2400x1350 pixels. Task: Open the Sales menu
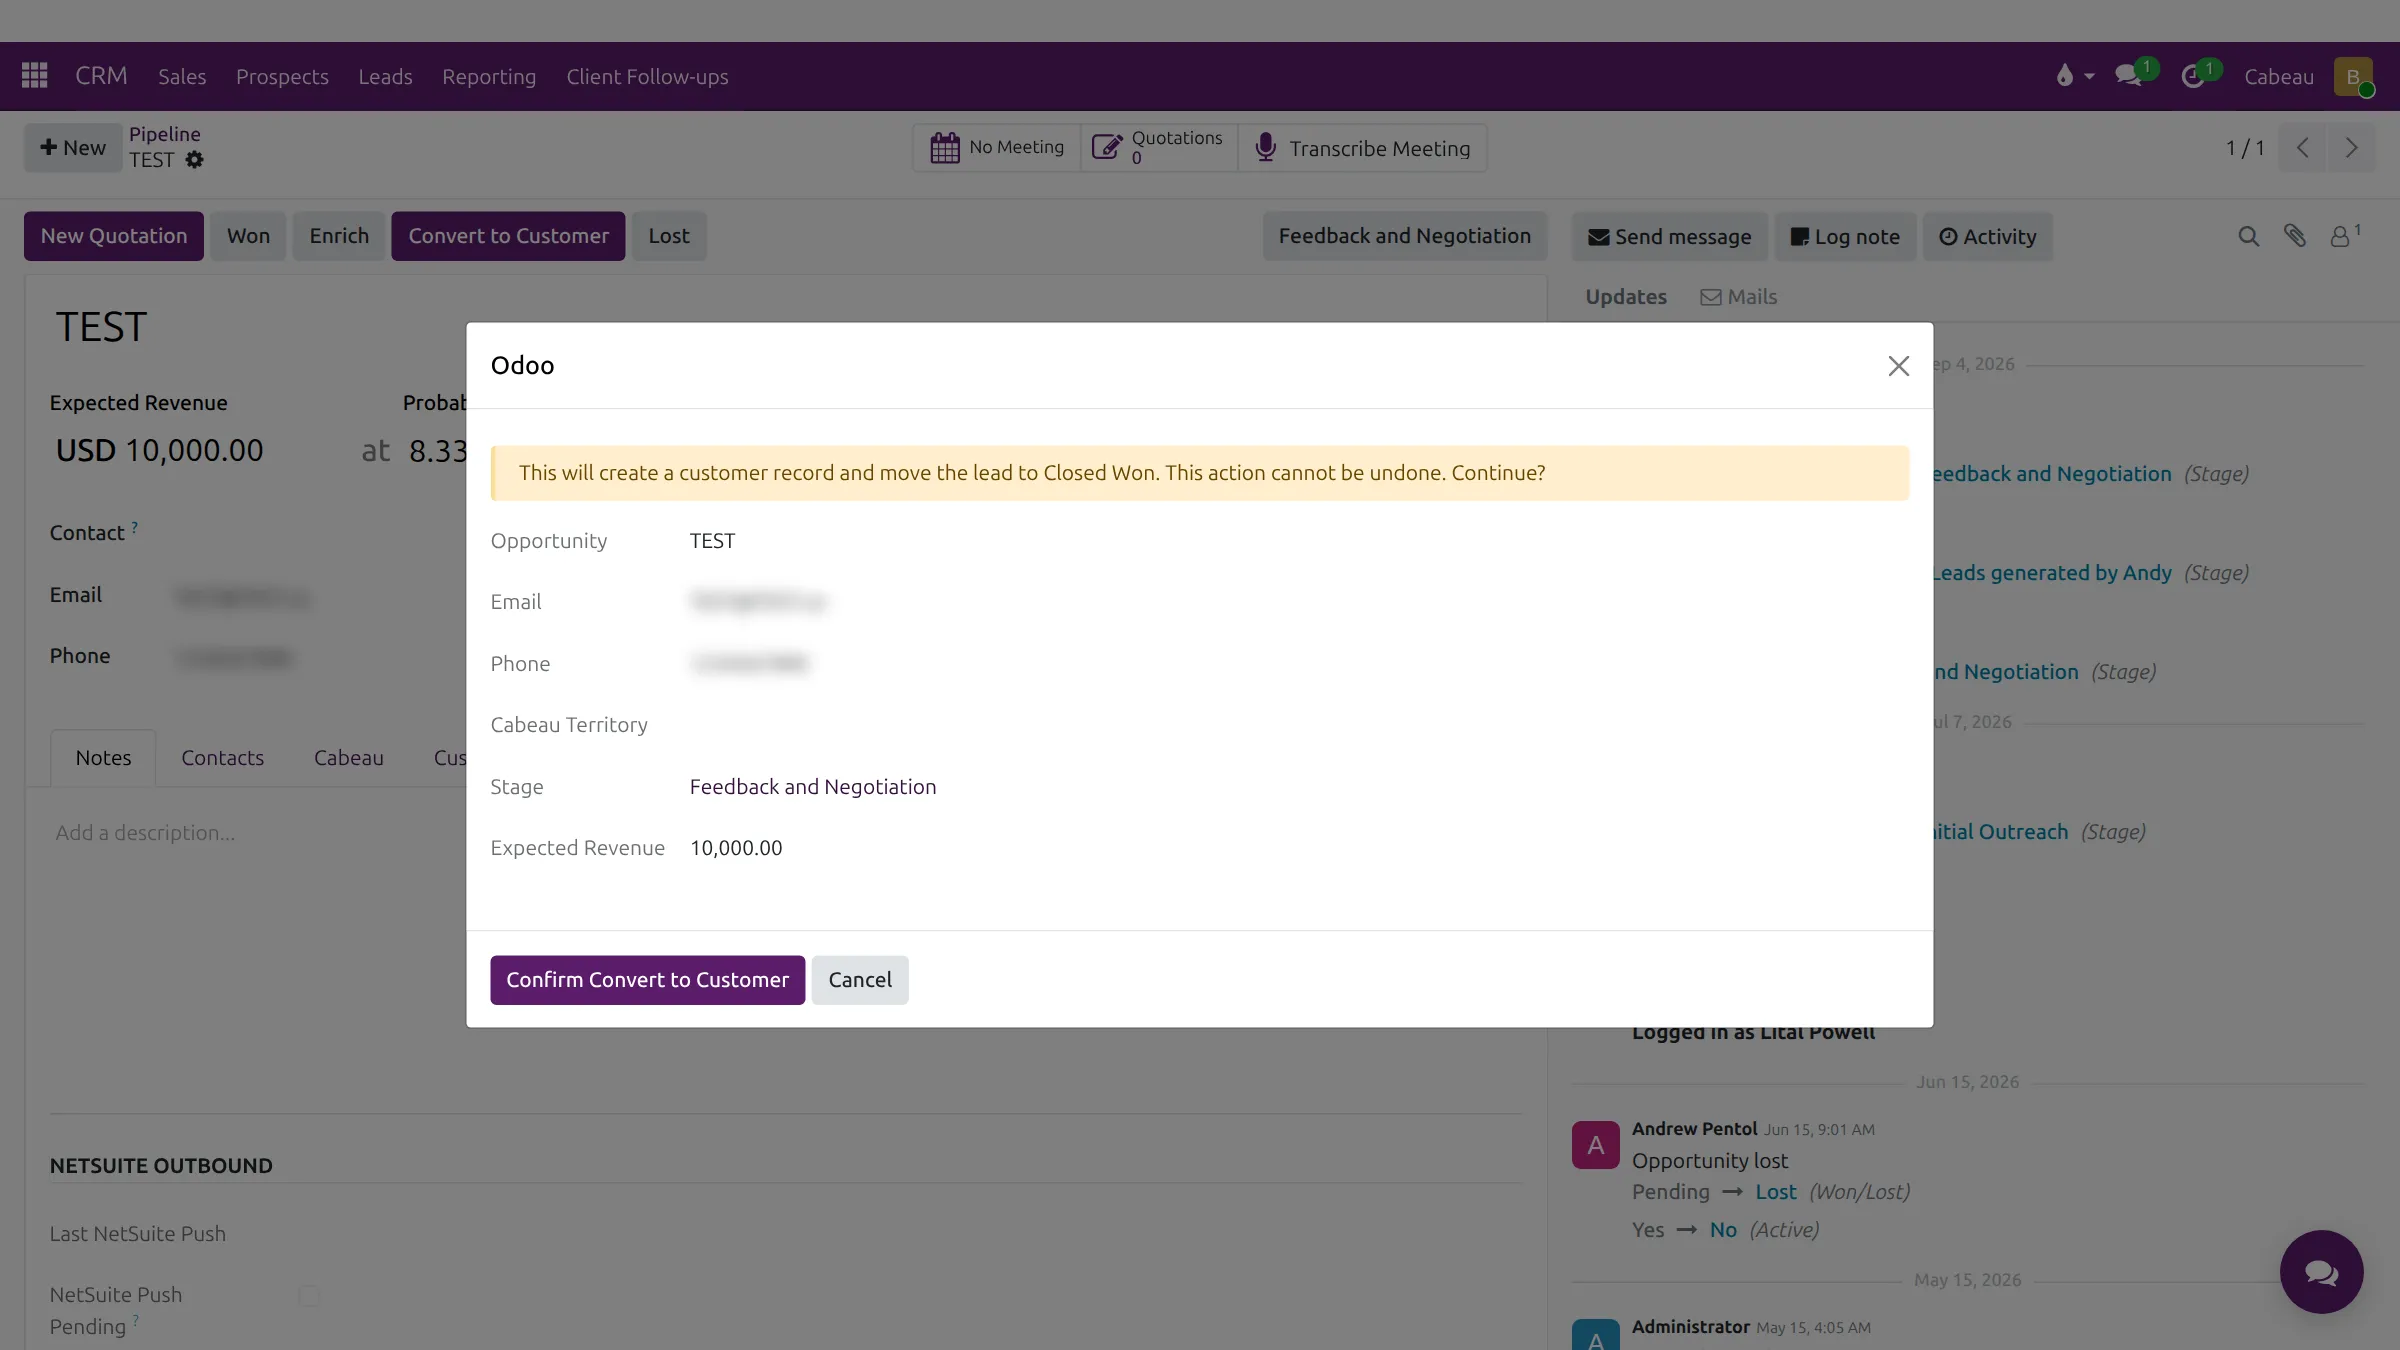[x=182, y=76]
